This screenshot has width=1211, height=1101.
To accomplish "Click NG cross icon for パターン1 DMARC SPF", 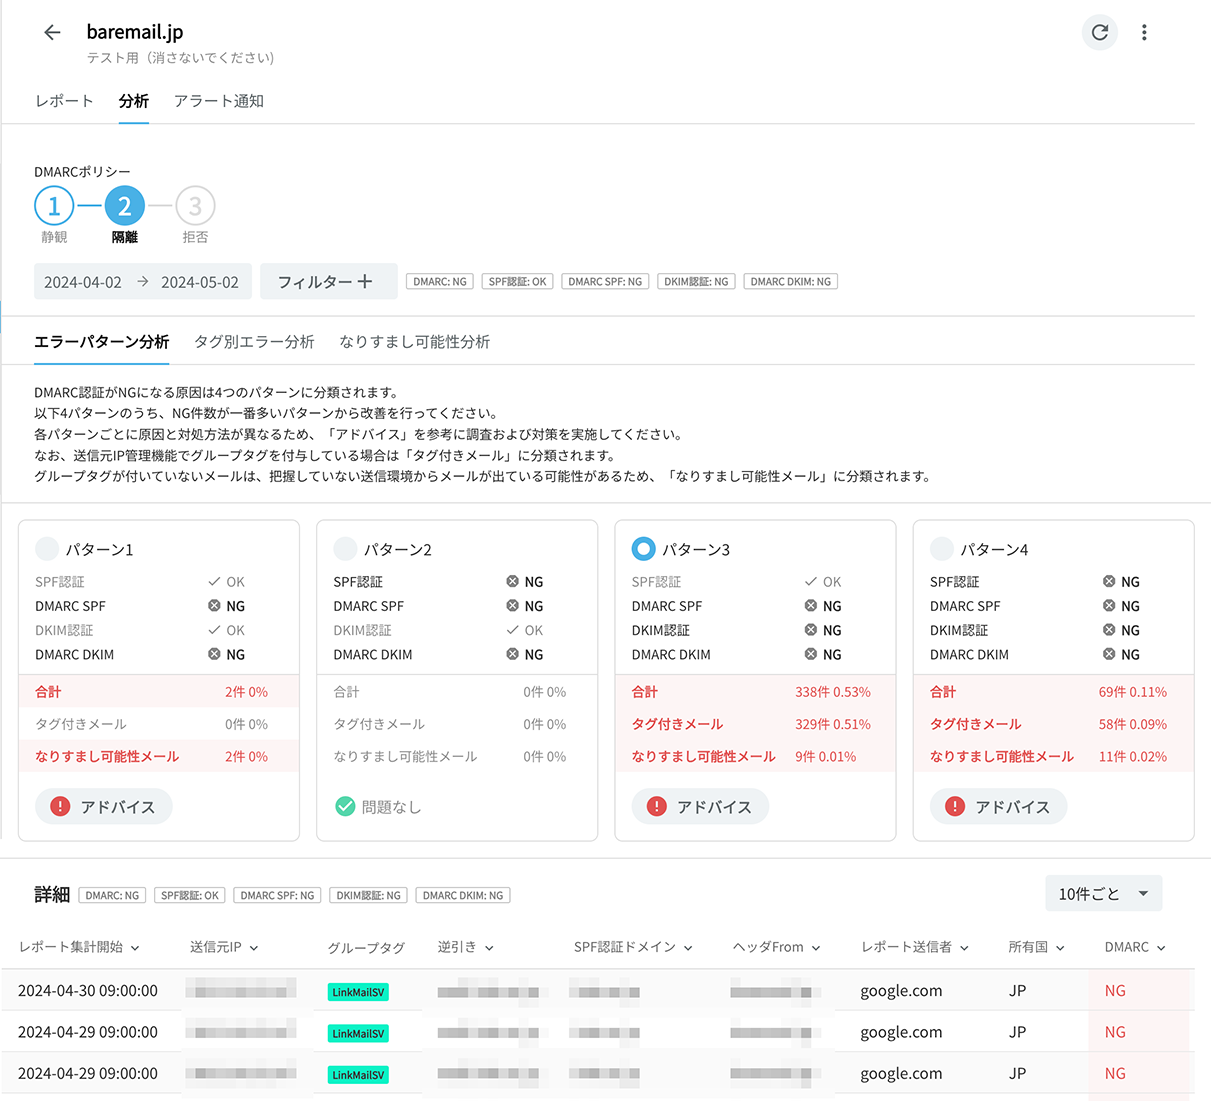I will [x=214, y=606].
